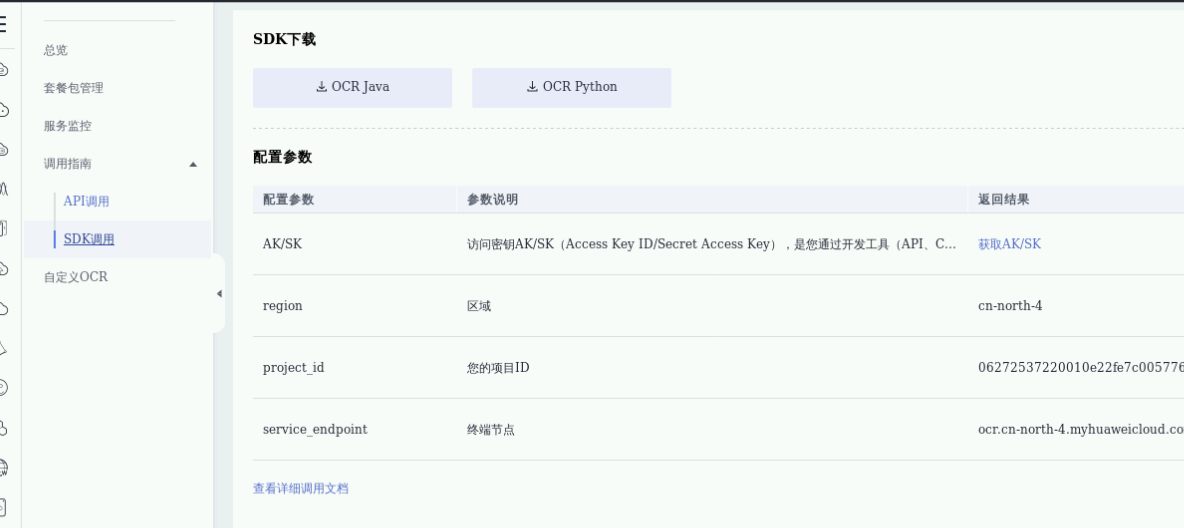Click the cn-north-4 region value
1184x528 pixels.
[x=1010, y=306]
